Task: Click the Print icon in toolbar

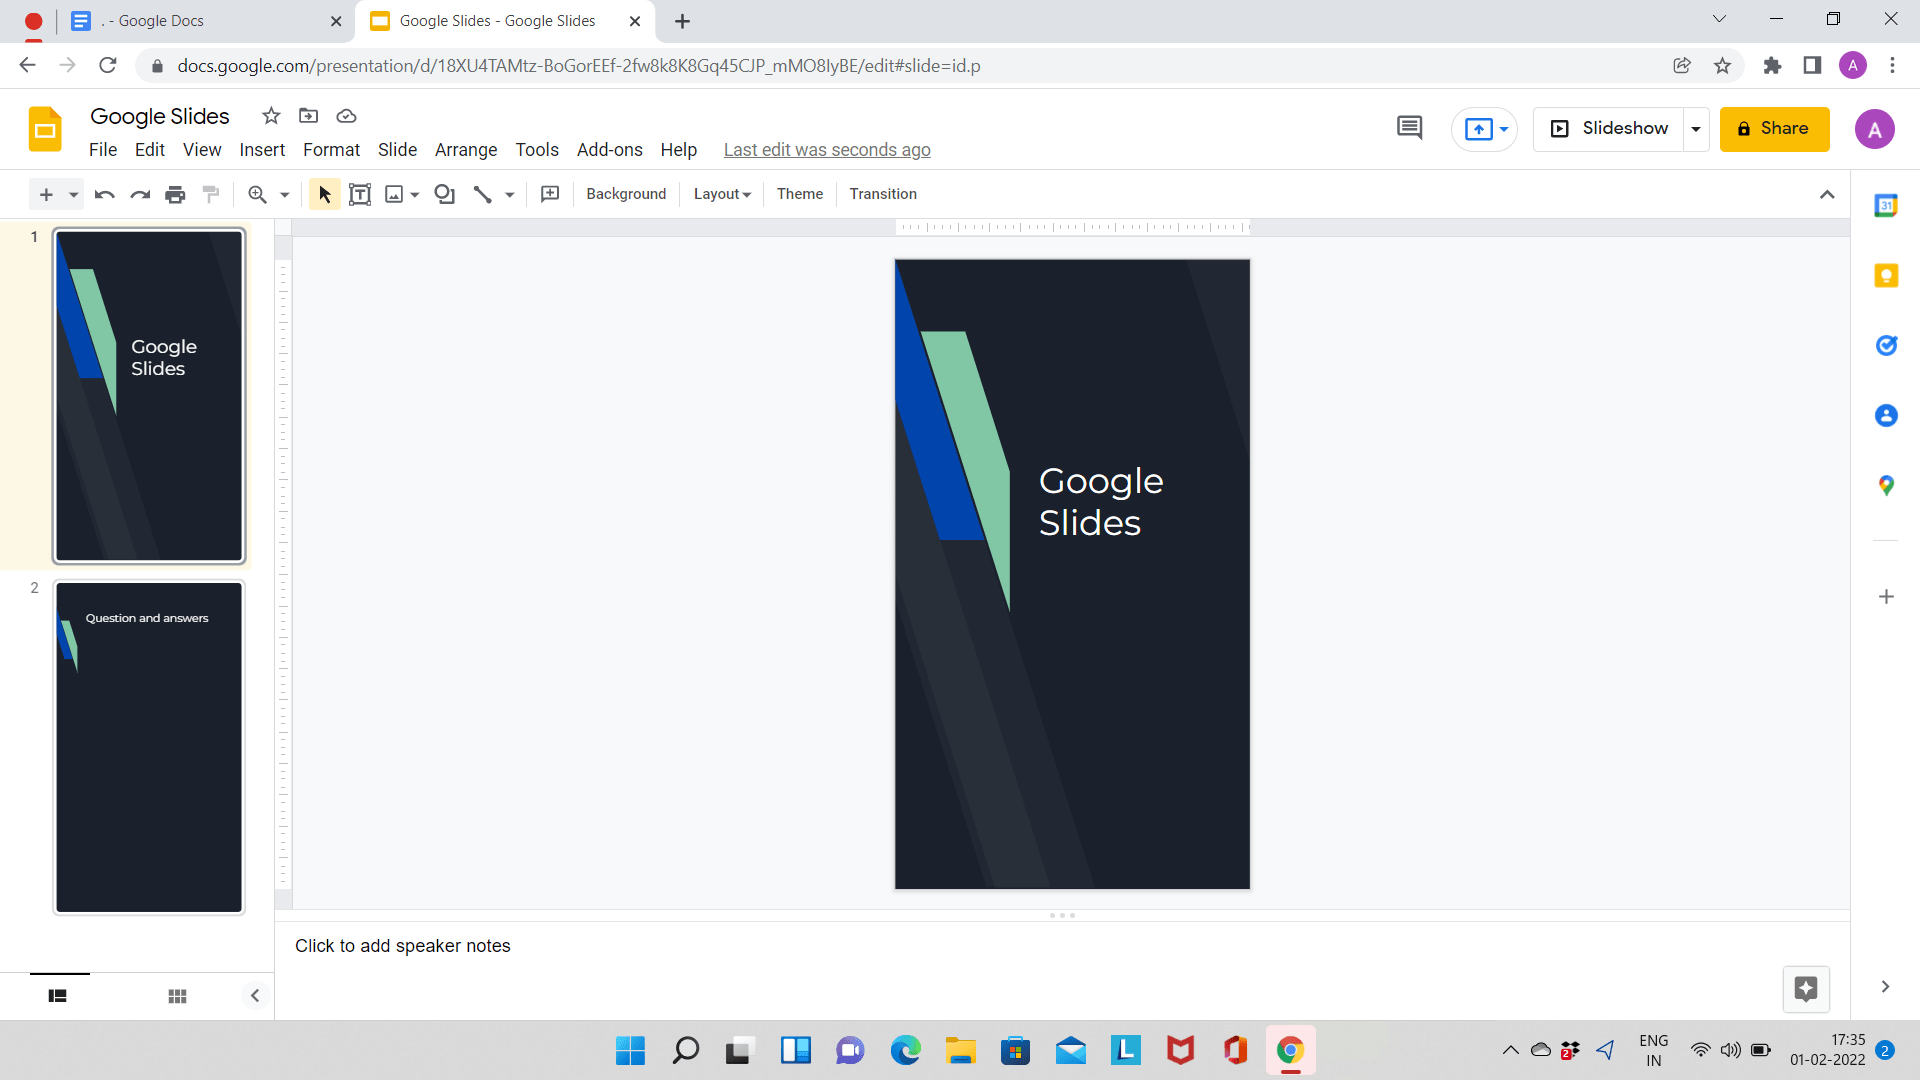Action: tap(175, 194)
